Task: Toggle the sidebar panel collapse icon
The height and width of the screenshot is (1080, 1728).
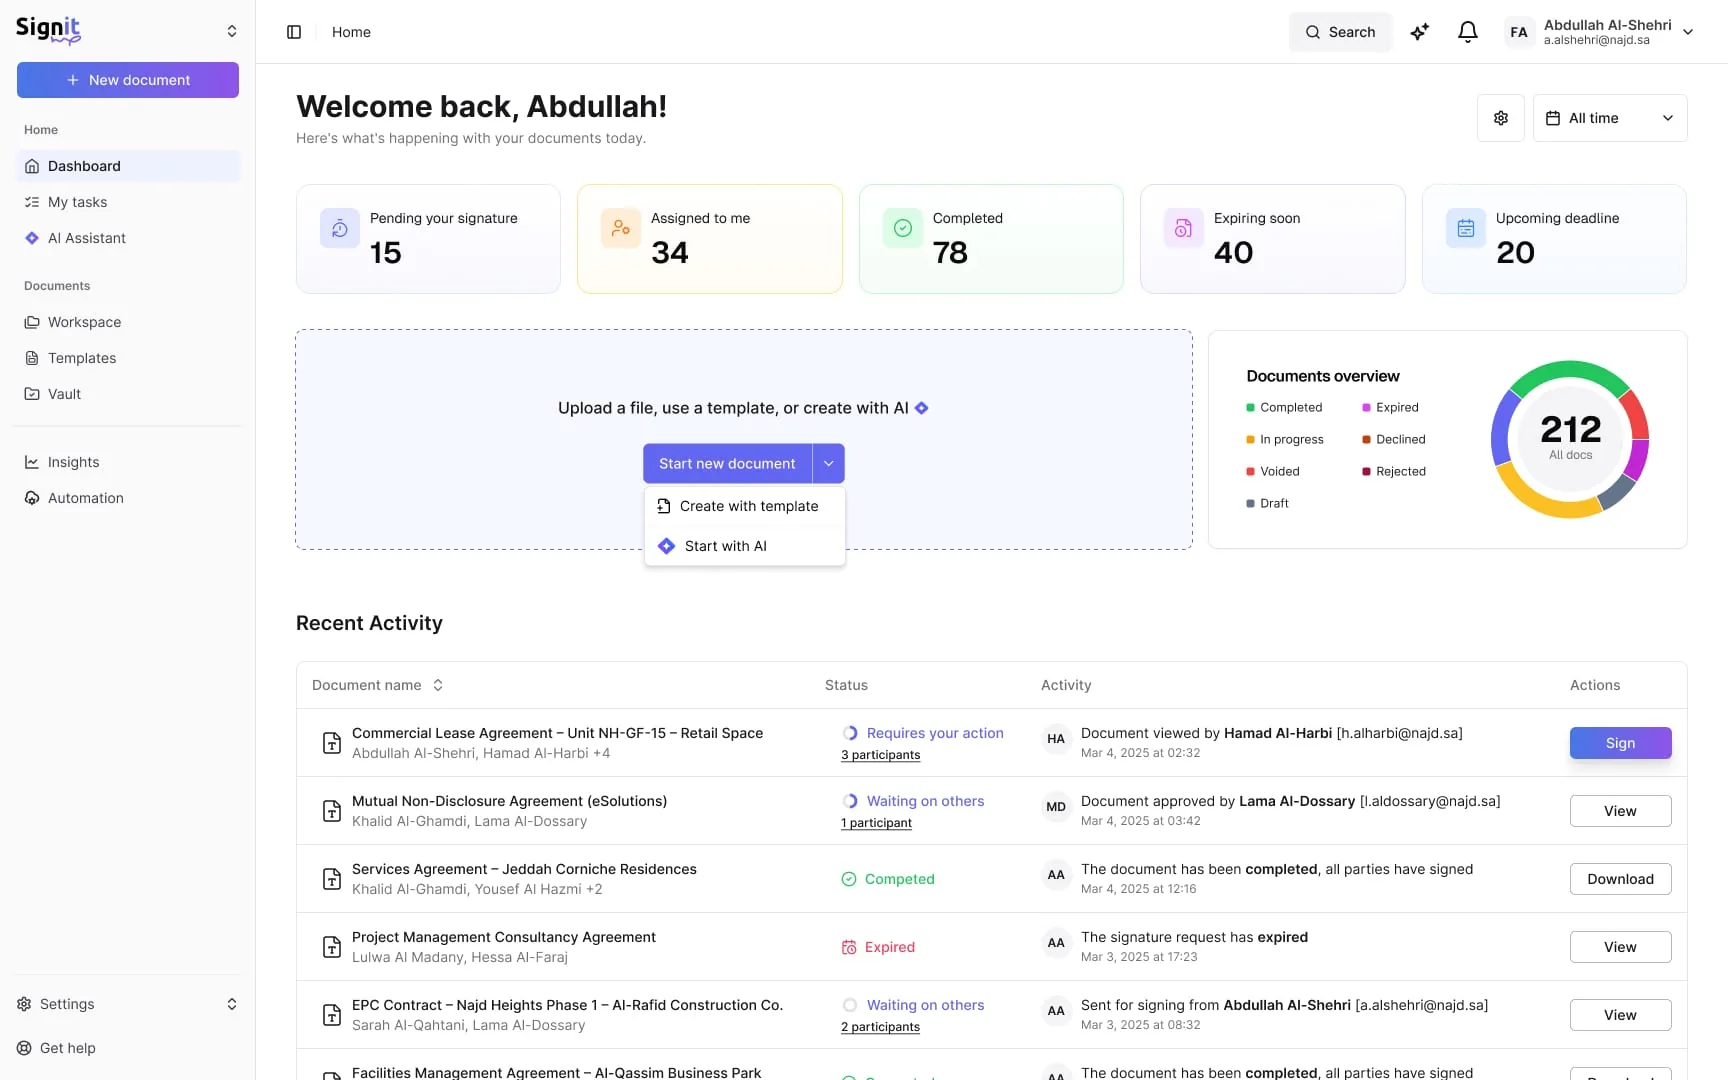Action: (x=294, y=31)
